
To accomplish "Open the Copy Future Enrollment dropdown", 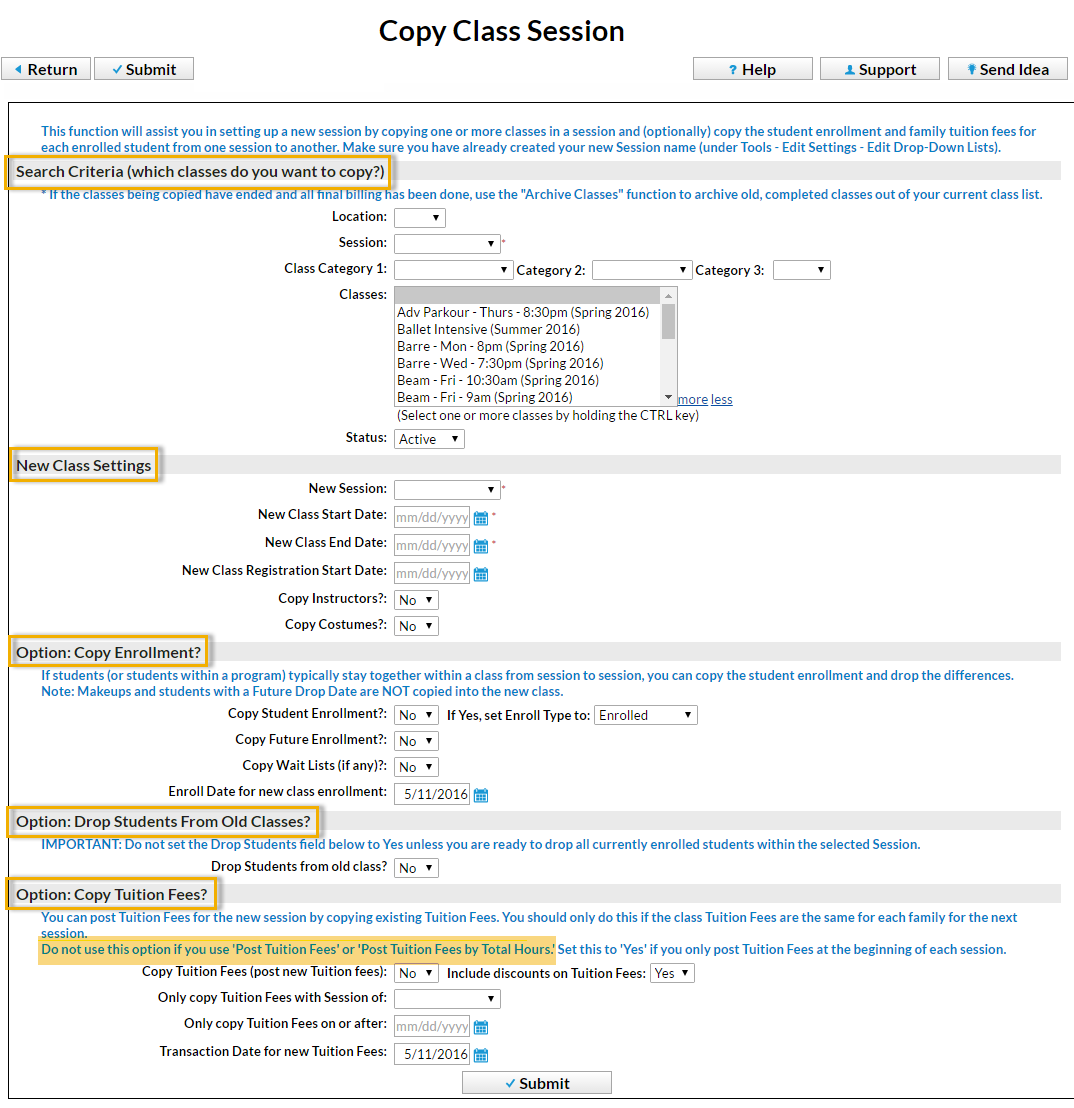I will 416,741.
